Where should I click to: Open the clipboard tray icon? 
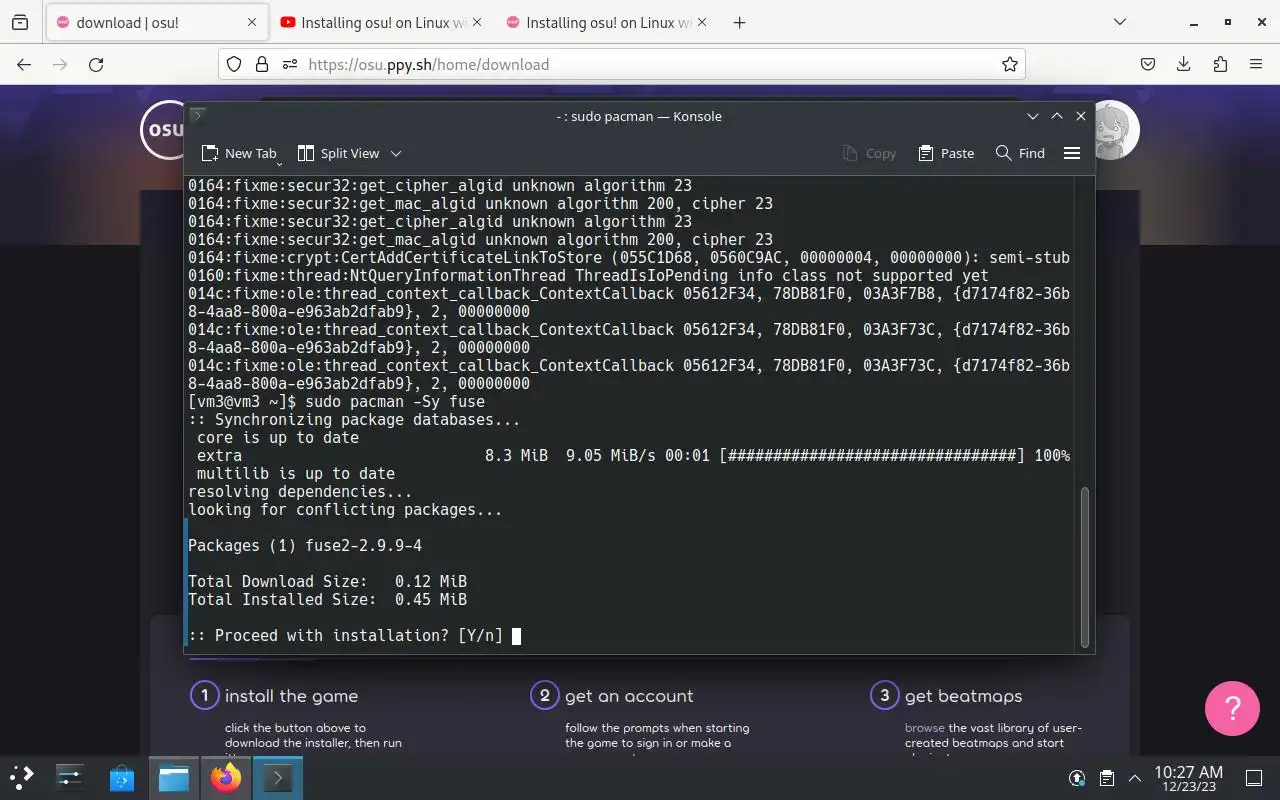coord(1107,778)
